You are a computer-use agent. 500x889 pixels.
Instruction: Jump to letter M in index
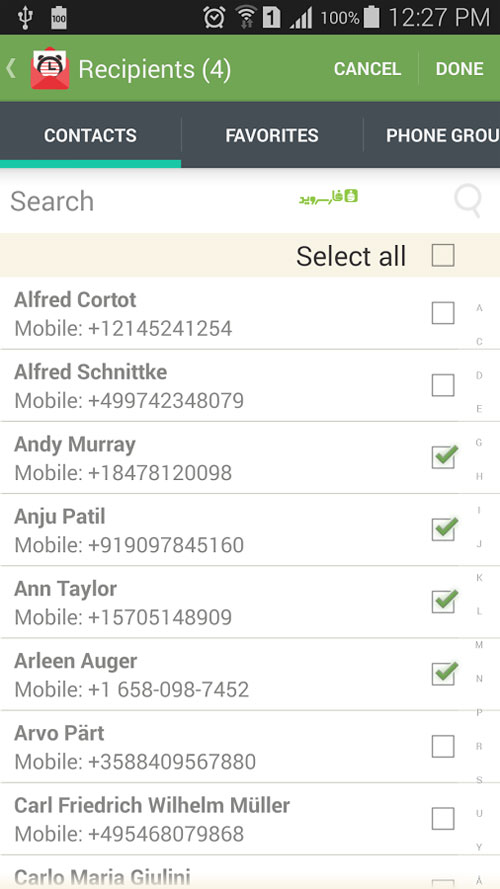pos(479,645)
